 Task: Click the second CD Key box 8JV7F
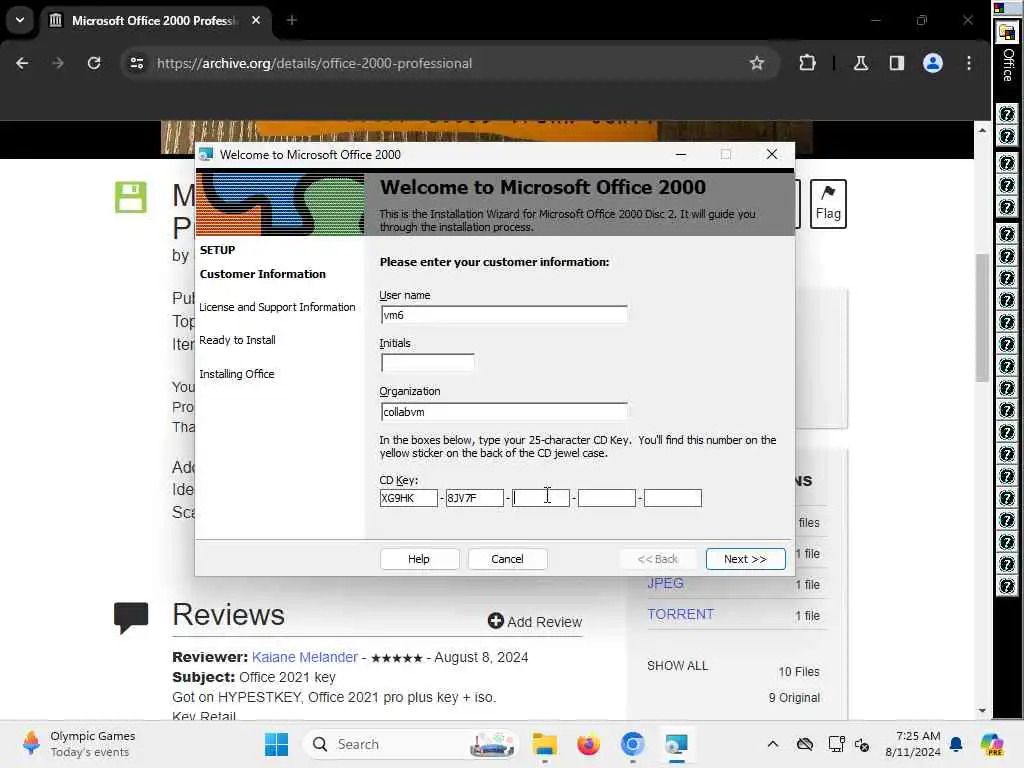[475, 498]
